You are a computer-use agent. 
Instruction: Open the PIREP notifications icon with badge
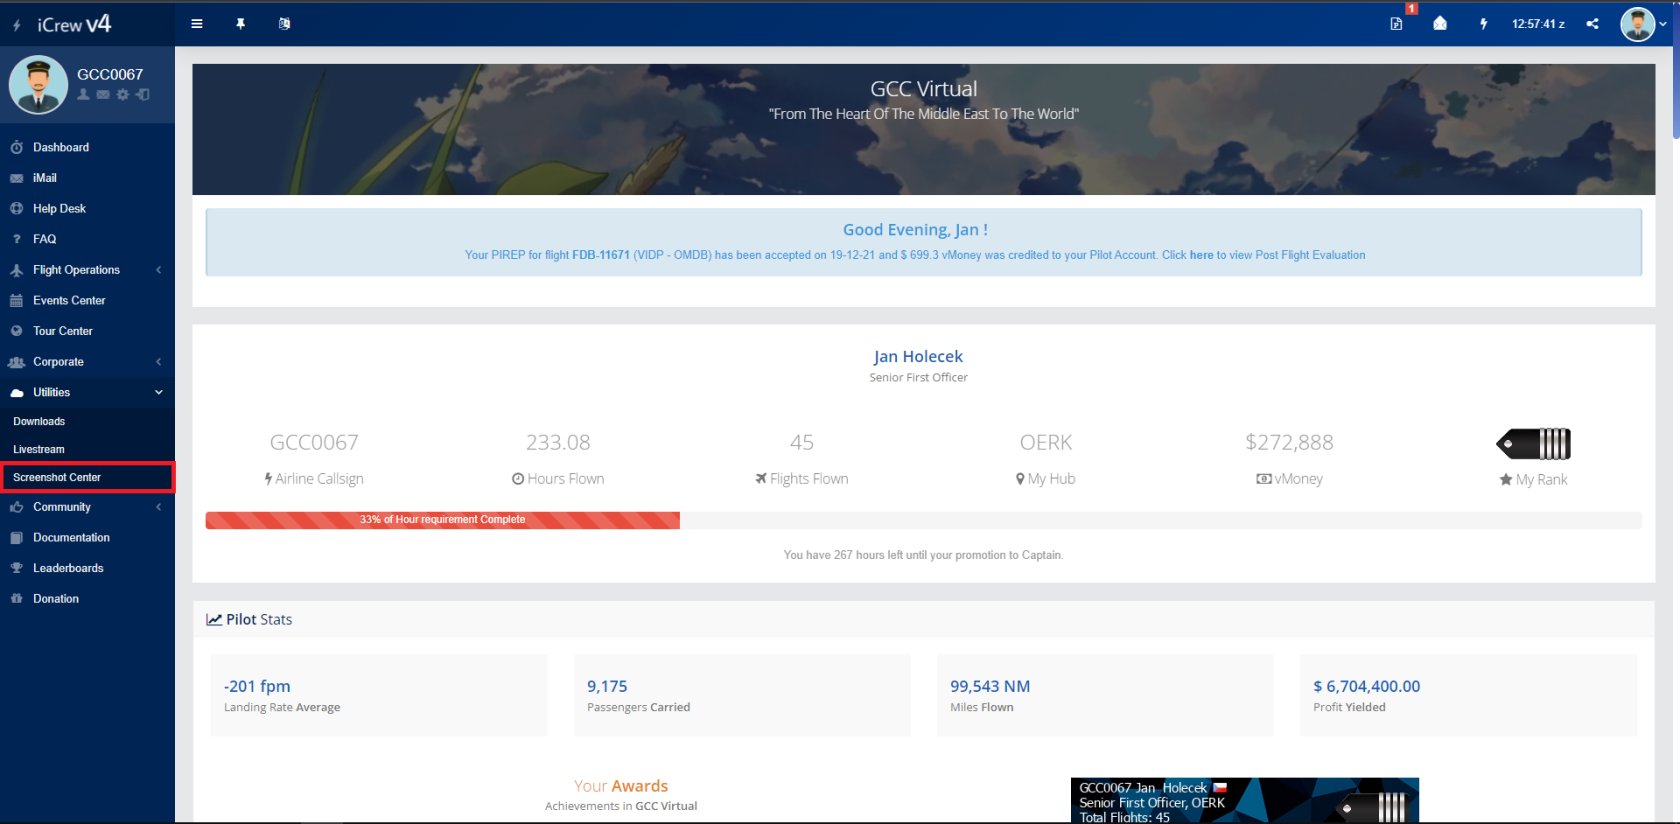[1397, 23]
